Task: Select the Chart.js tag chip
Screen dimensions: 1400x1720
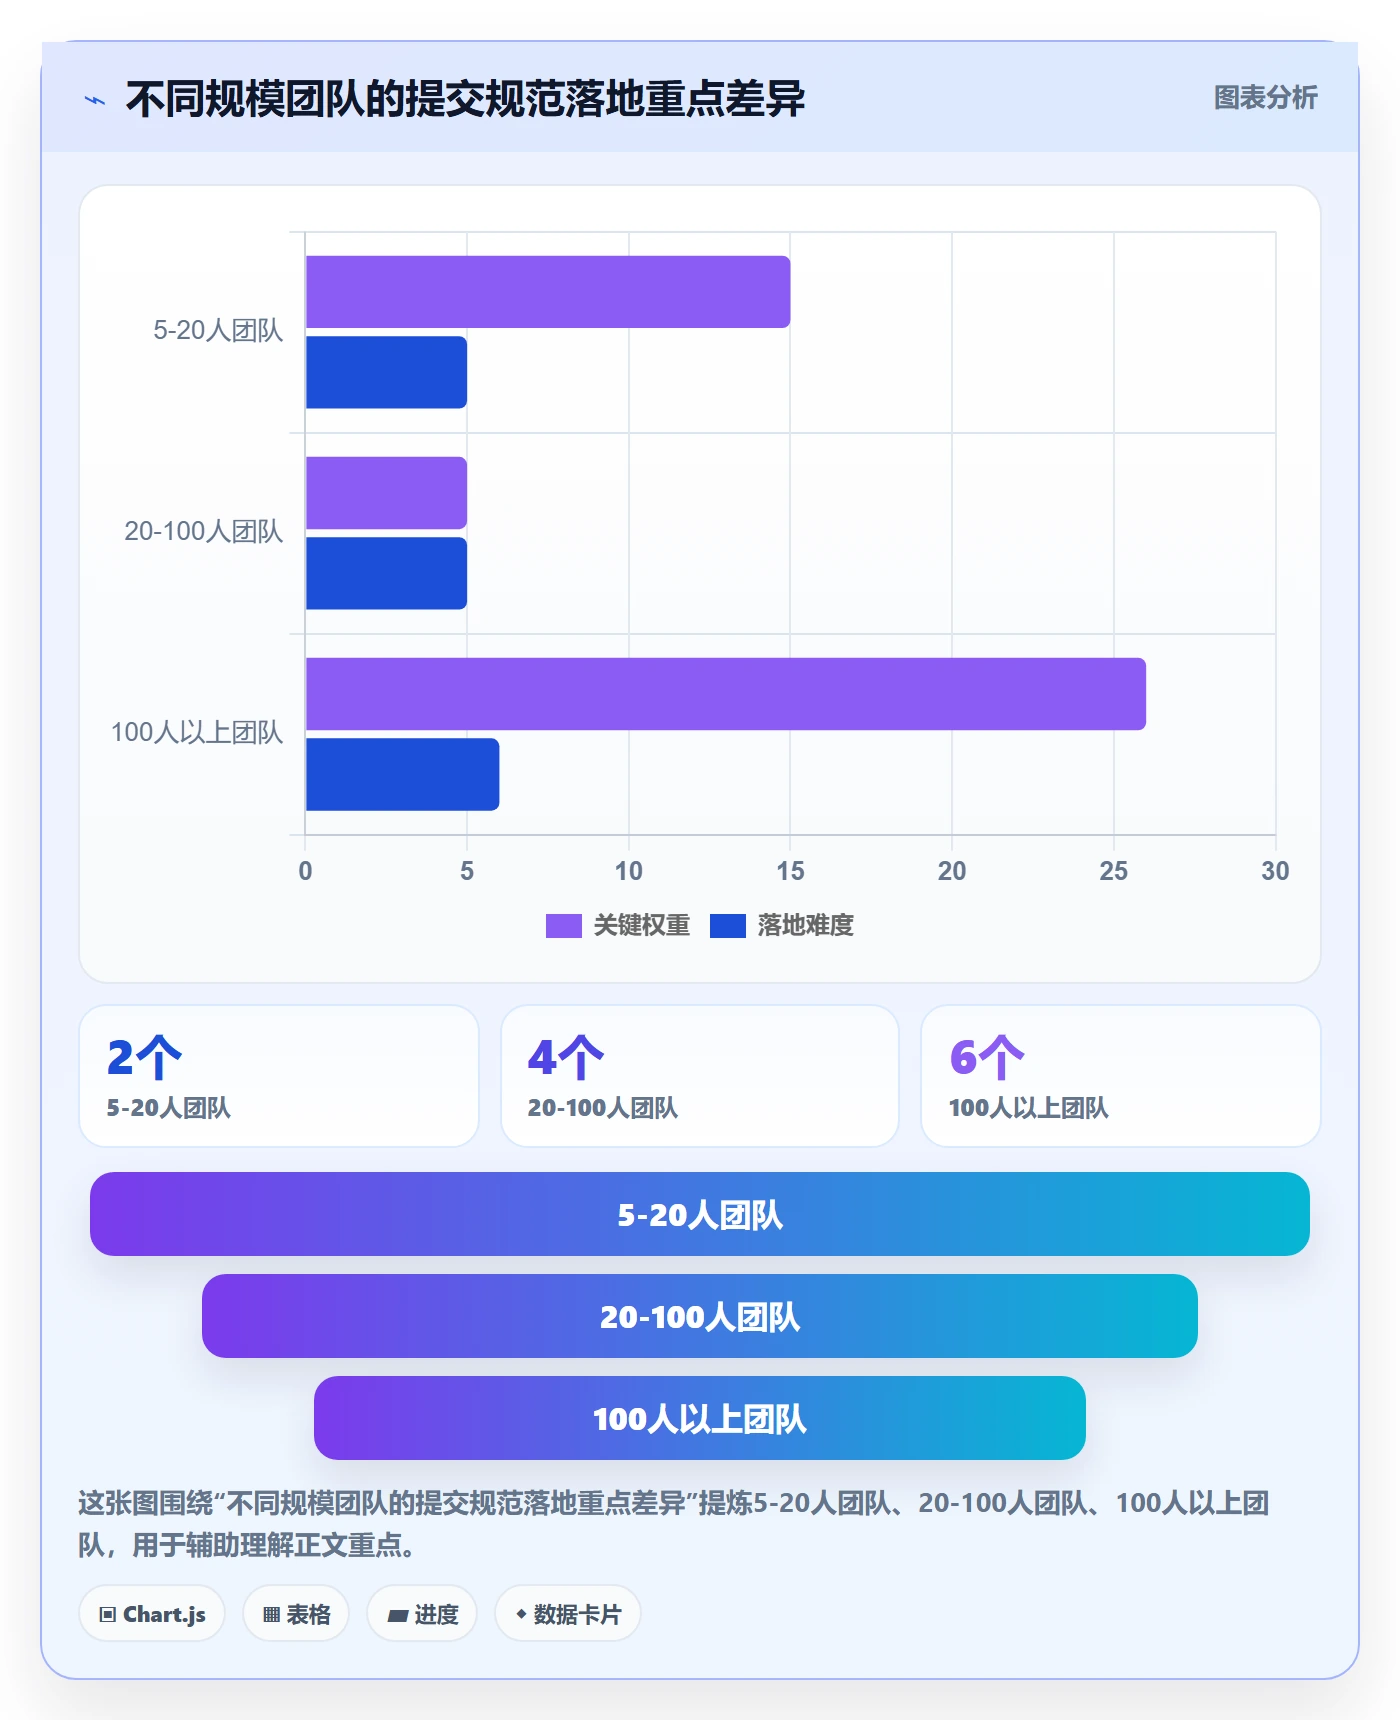Action: coord(152,1614)
